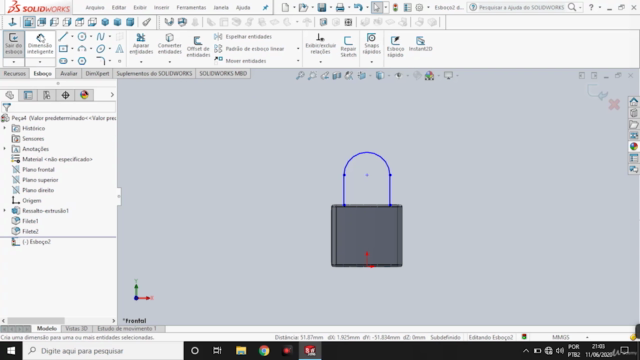Switch to the DimXpert tab
Viewport: 640px width, 360px height.
point(97,73)
